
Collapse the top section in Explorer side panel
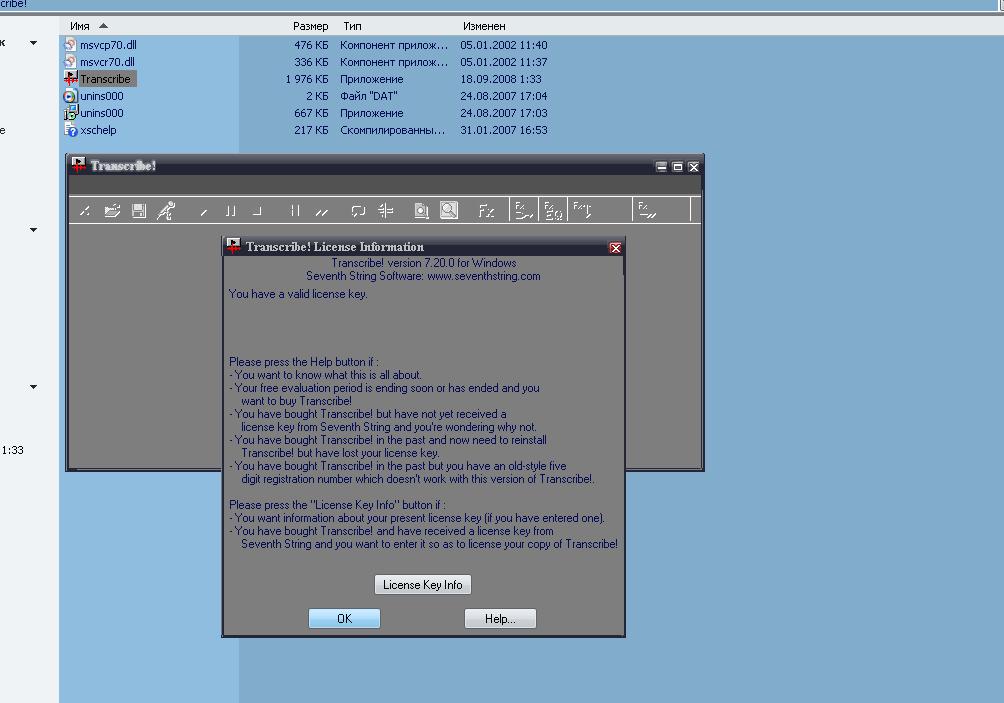(x=33, y=43)
